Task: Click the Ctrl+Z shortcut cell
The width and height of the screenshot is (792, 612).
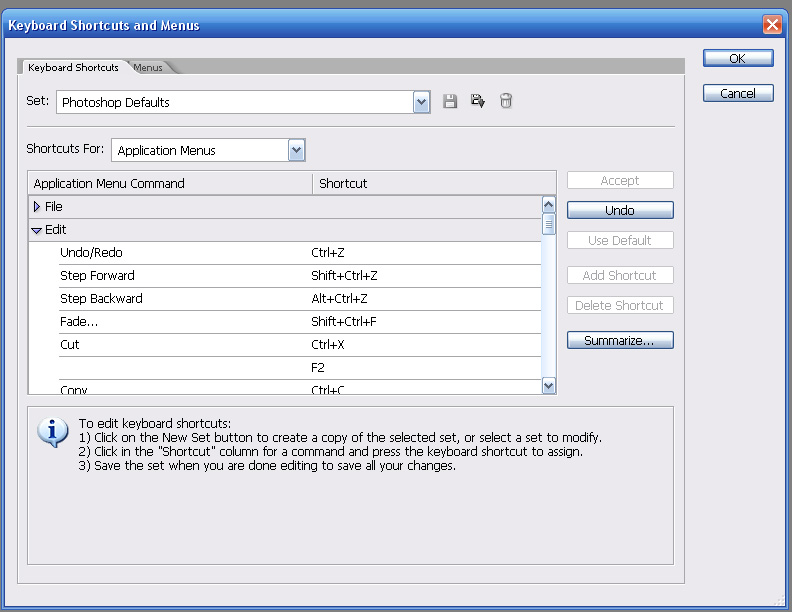Action: pyautogui.click(x=327, y=253)
